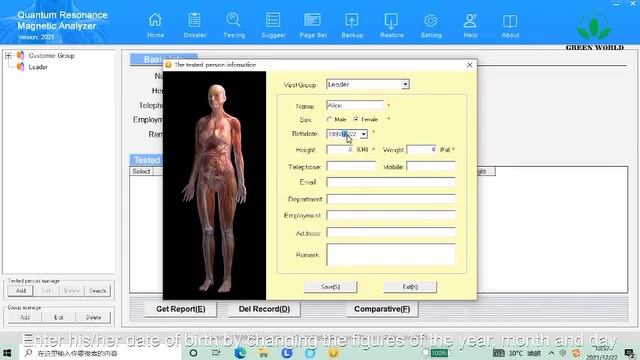Save the tested person information
This screenshot has height=360, width=640.
330,287
